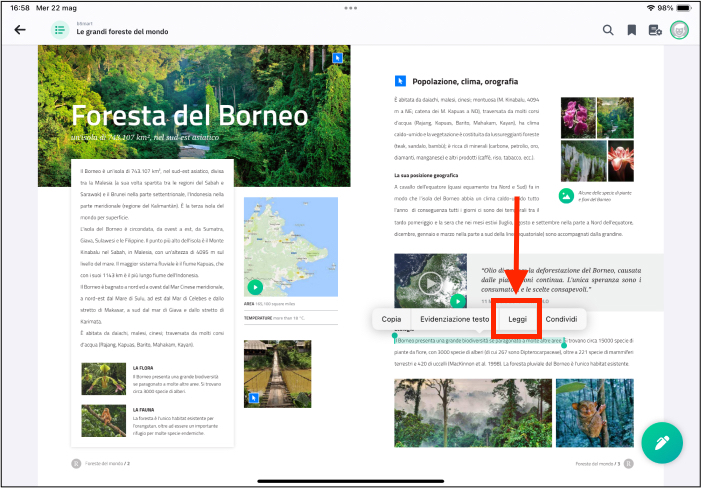Image resolution: width=701 pixels, height=488 pixels.
Task: Open search with the magnifier icon
Action: coord(608,30)
